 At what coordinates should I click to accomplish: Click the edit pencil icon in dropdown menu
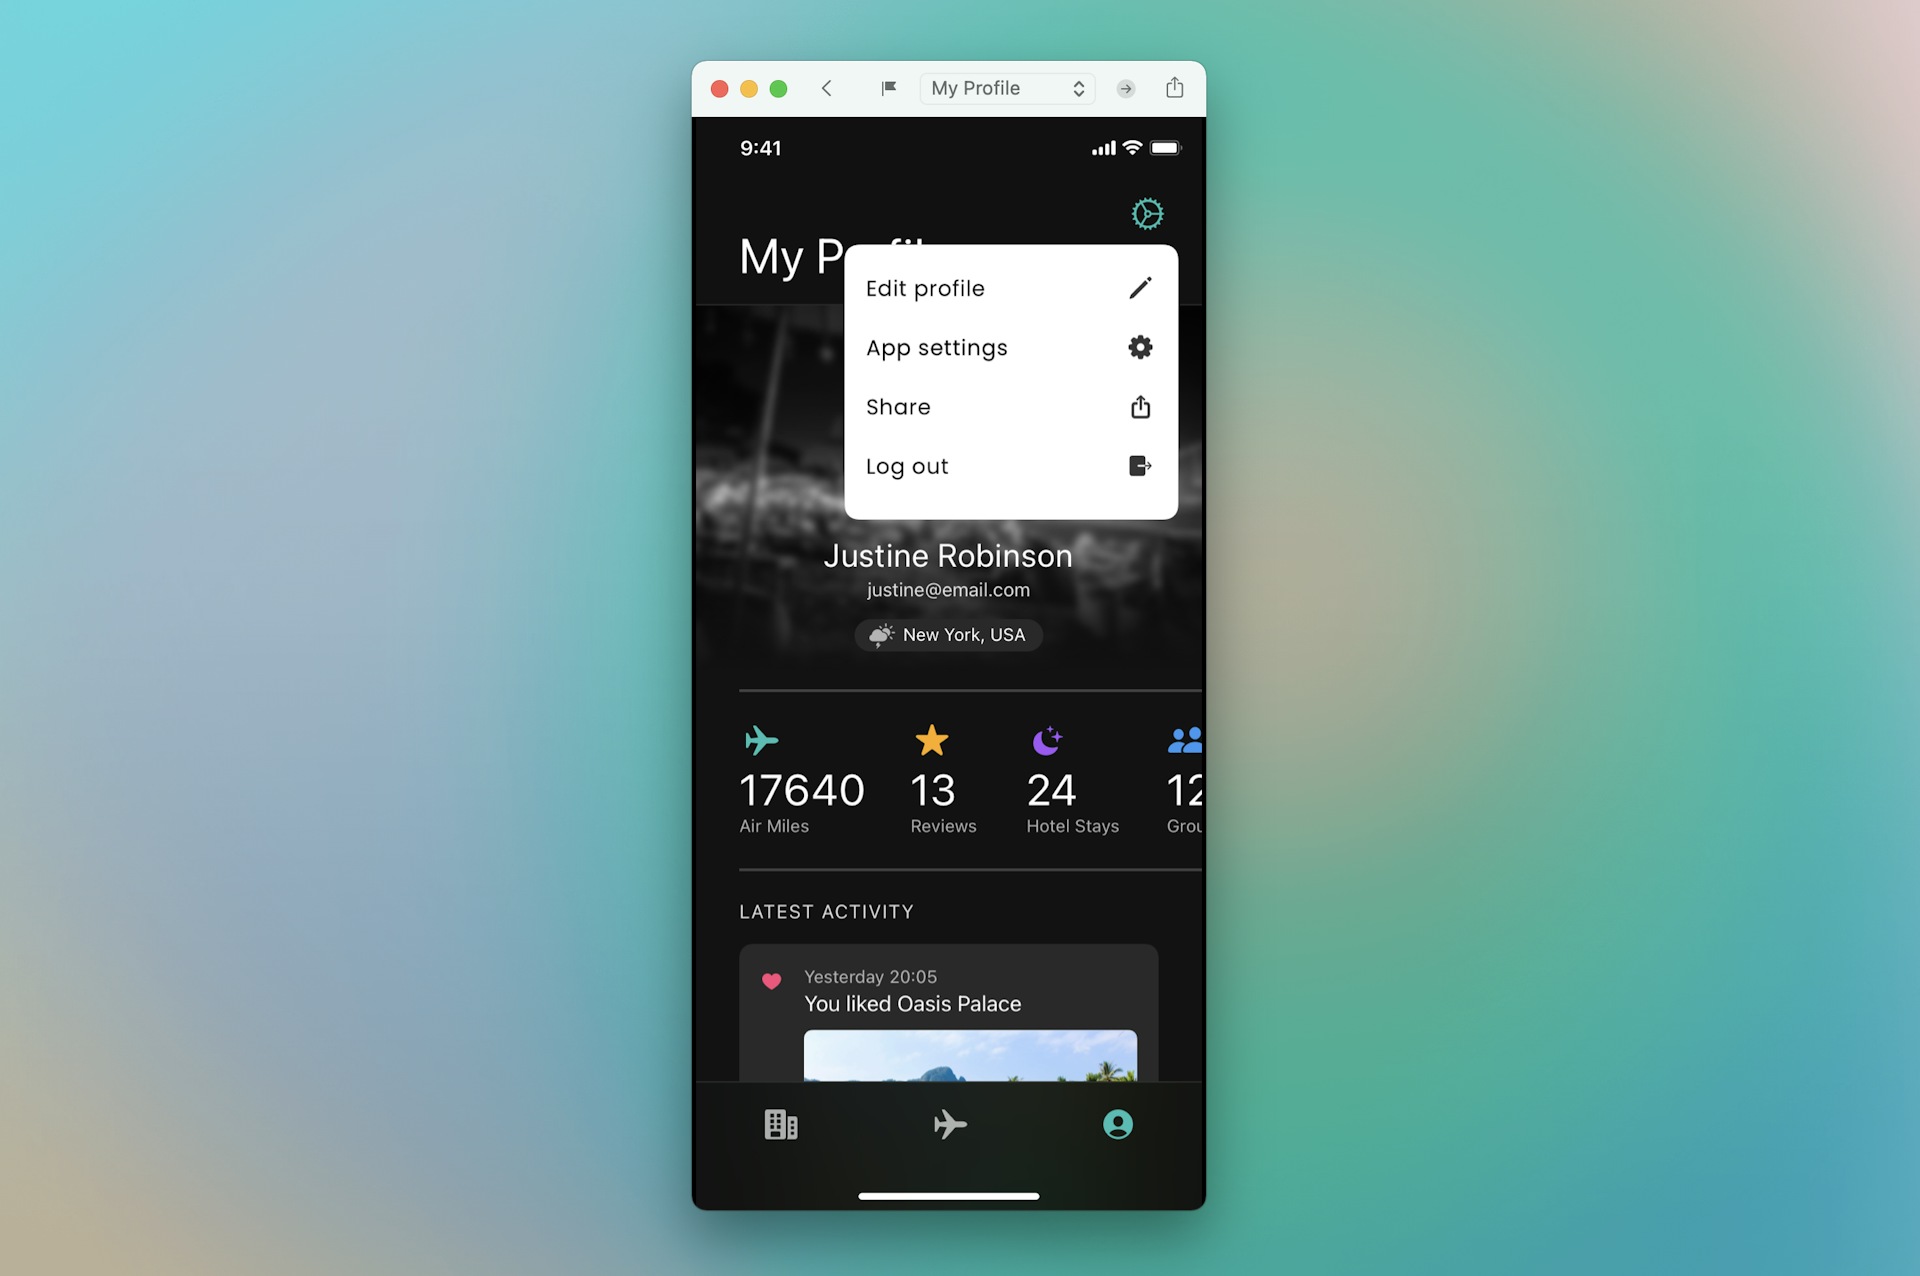[x=1139, y=288]
